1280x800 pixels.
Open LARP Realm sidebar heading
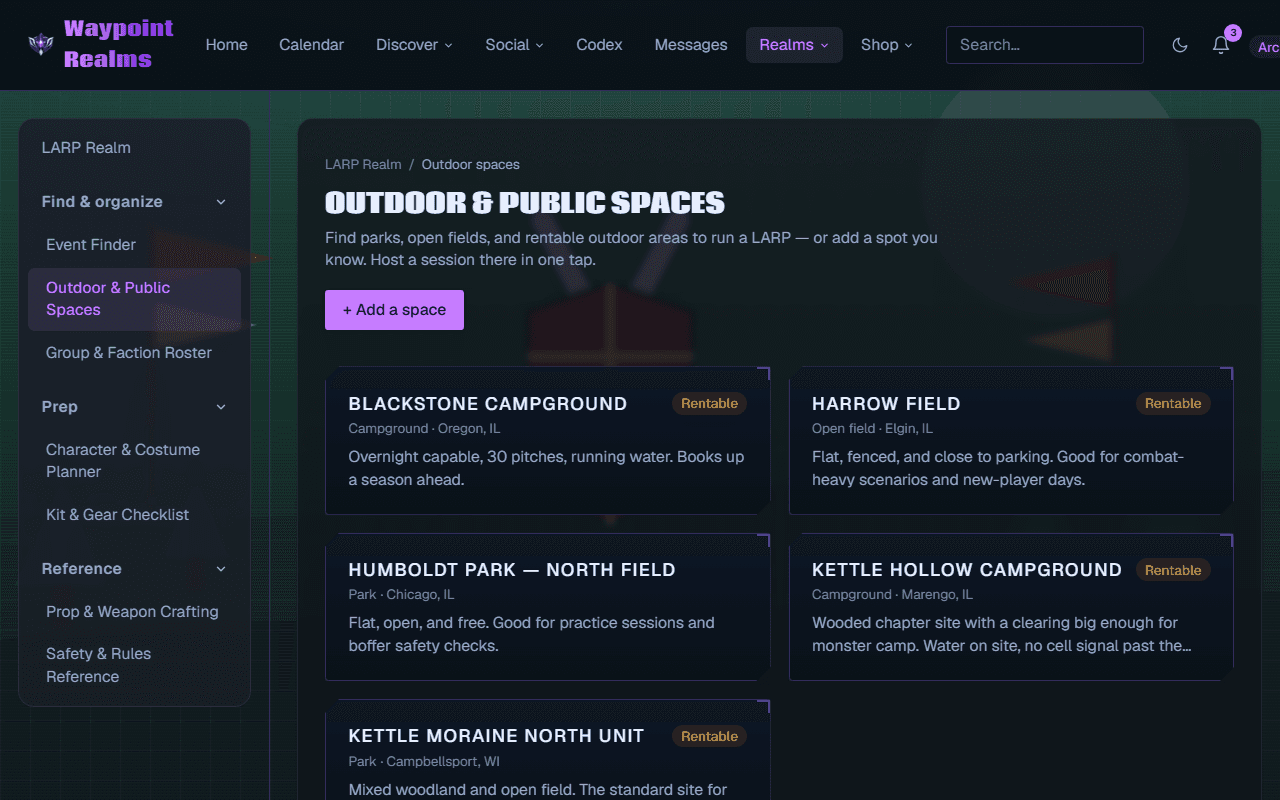point(86,148)
